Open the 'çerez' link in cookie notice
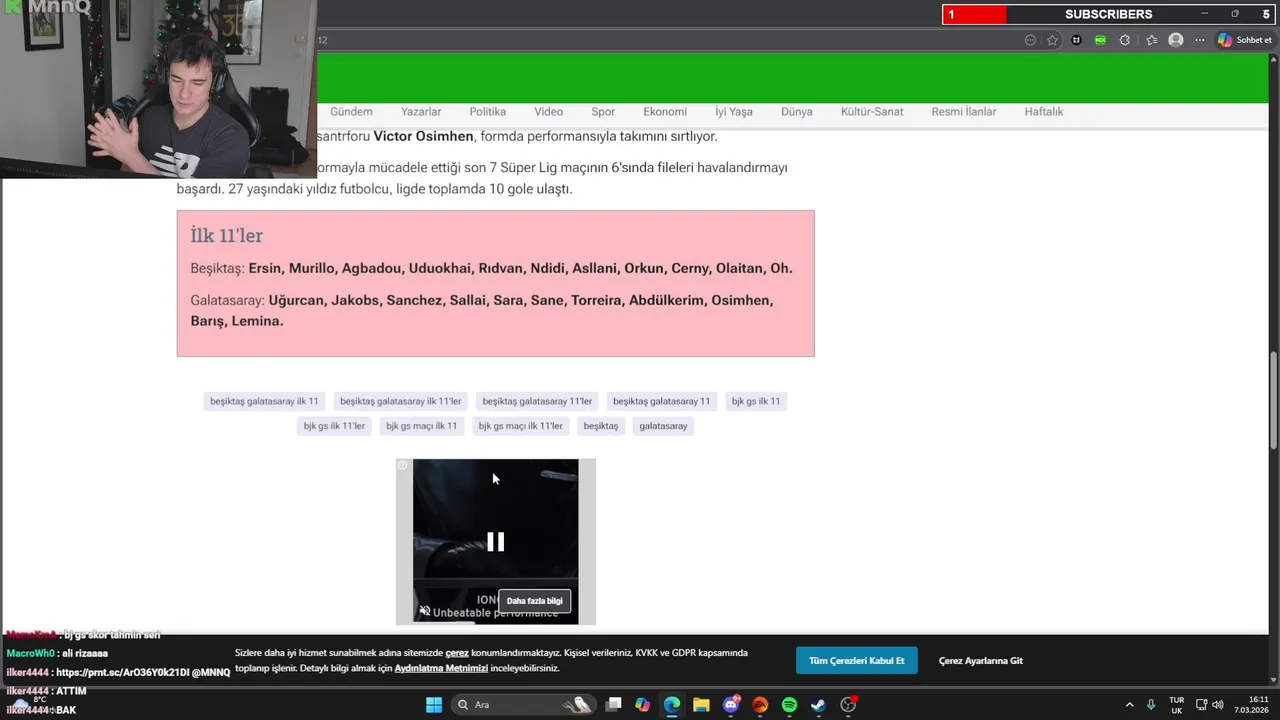The image size is (1280, 720). (x=457, y=653)
